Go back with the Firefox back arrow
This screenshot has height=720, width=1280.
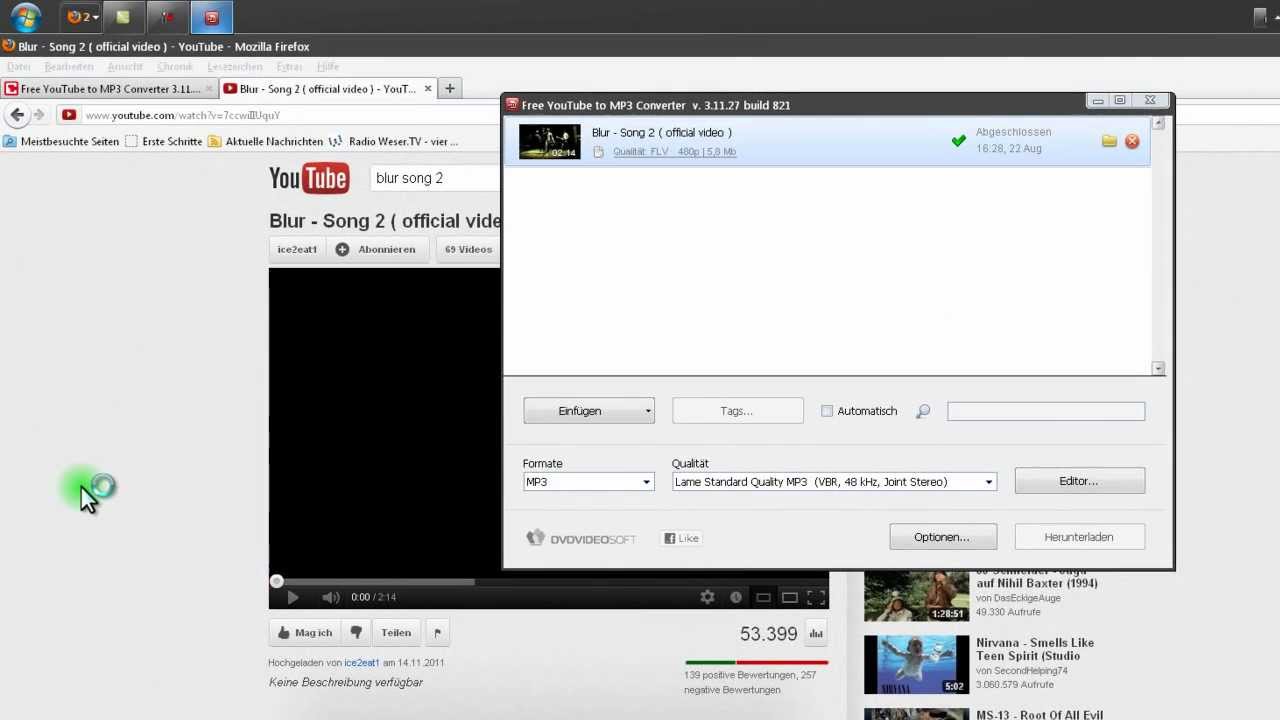click(17, 115)
